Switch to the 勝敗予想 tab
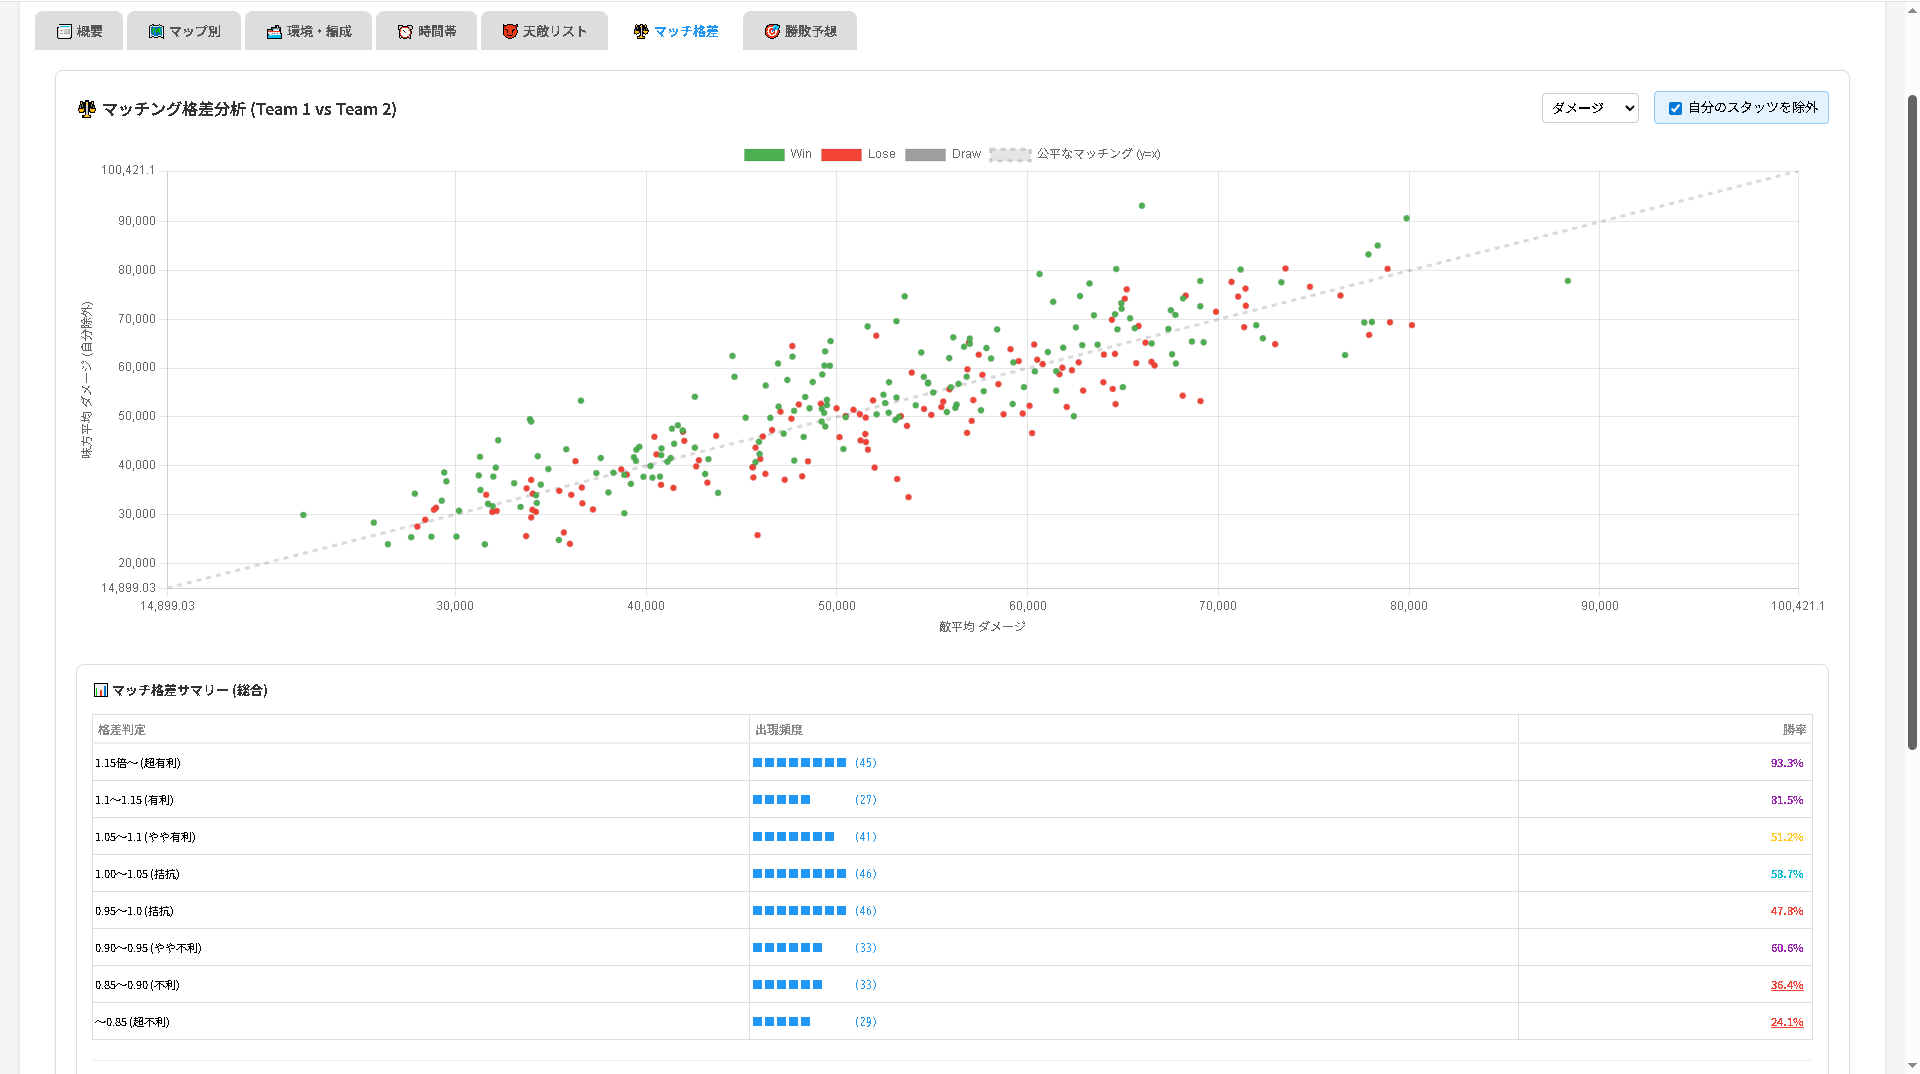This screenshot has height=1074, width=1920. [800, 32]
